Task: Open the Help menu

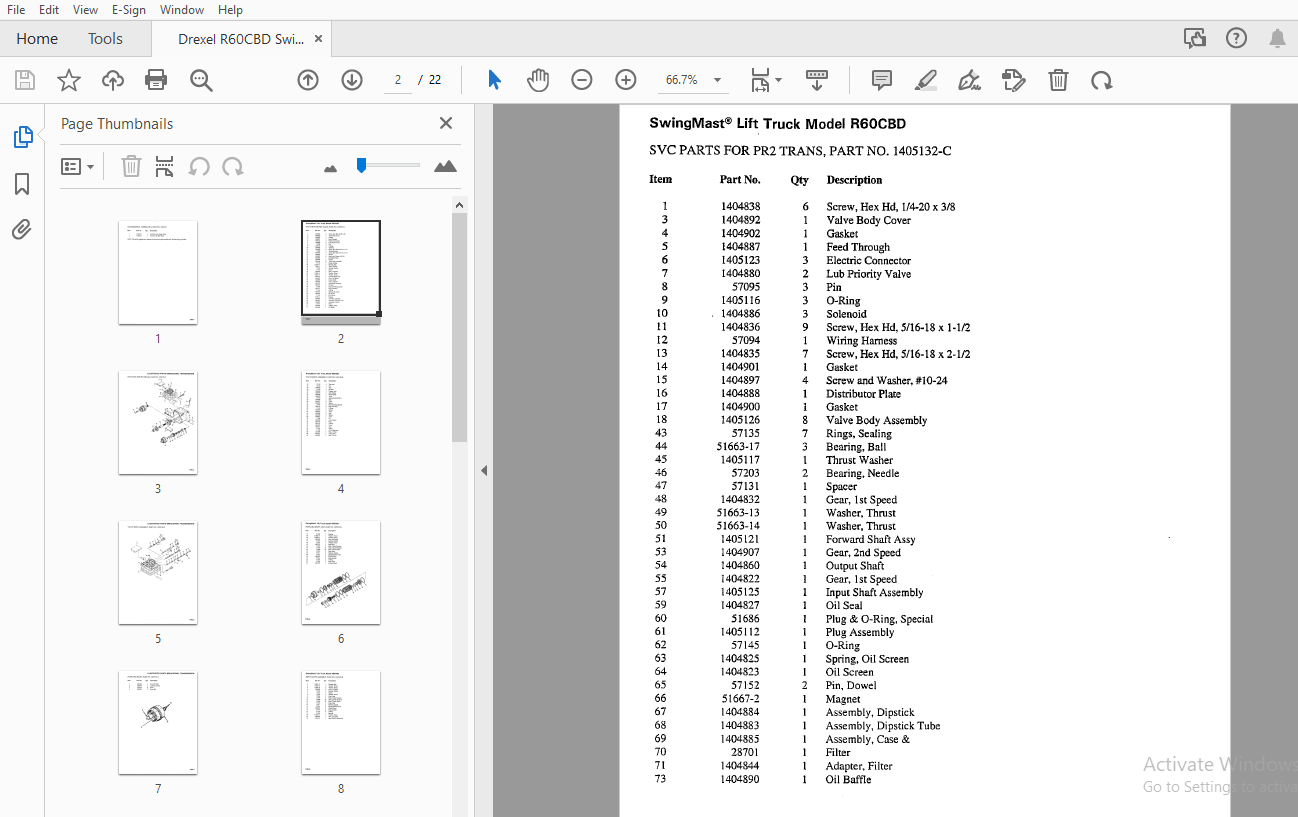Action: 230,10
